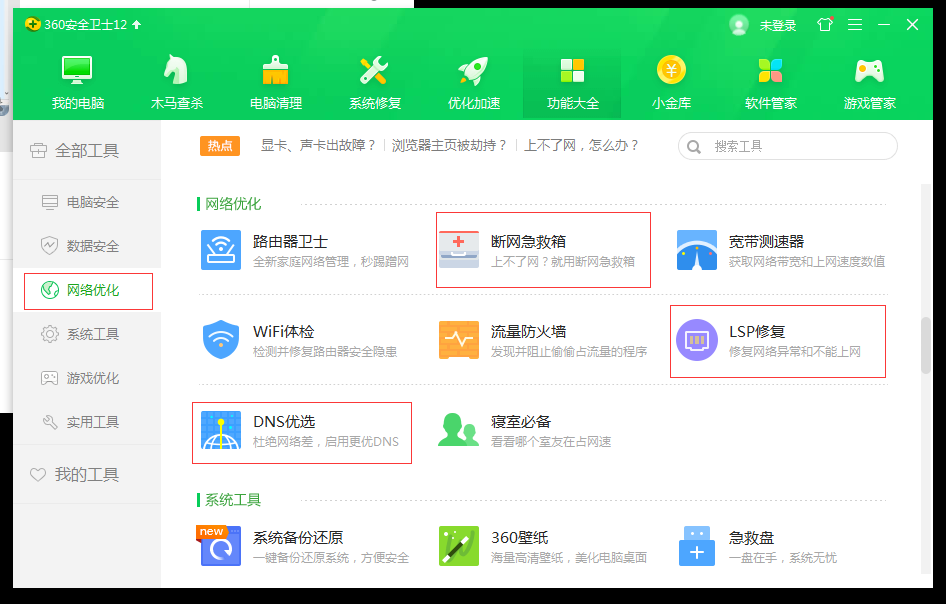Click into the 搜索工具 search field
This screenshot has width=946, height=604.
(787, 146)
